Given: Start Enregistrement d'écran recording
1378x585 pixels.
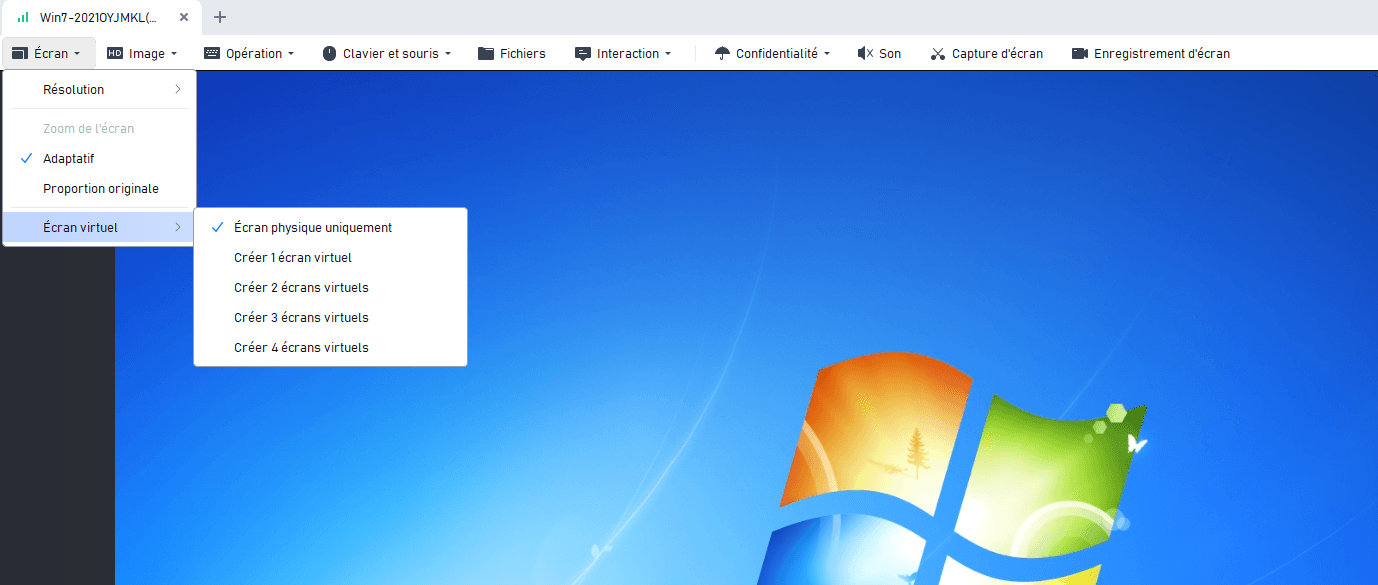Looking at the screenshot, I should coord(1150,54).
